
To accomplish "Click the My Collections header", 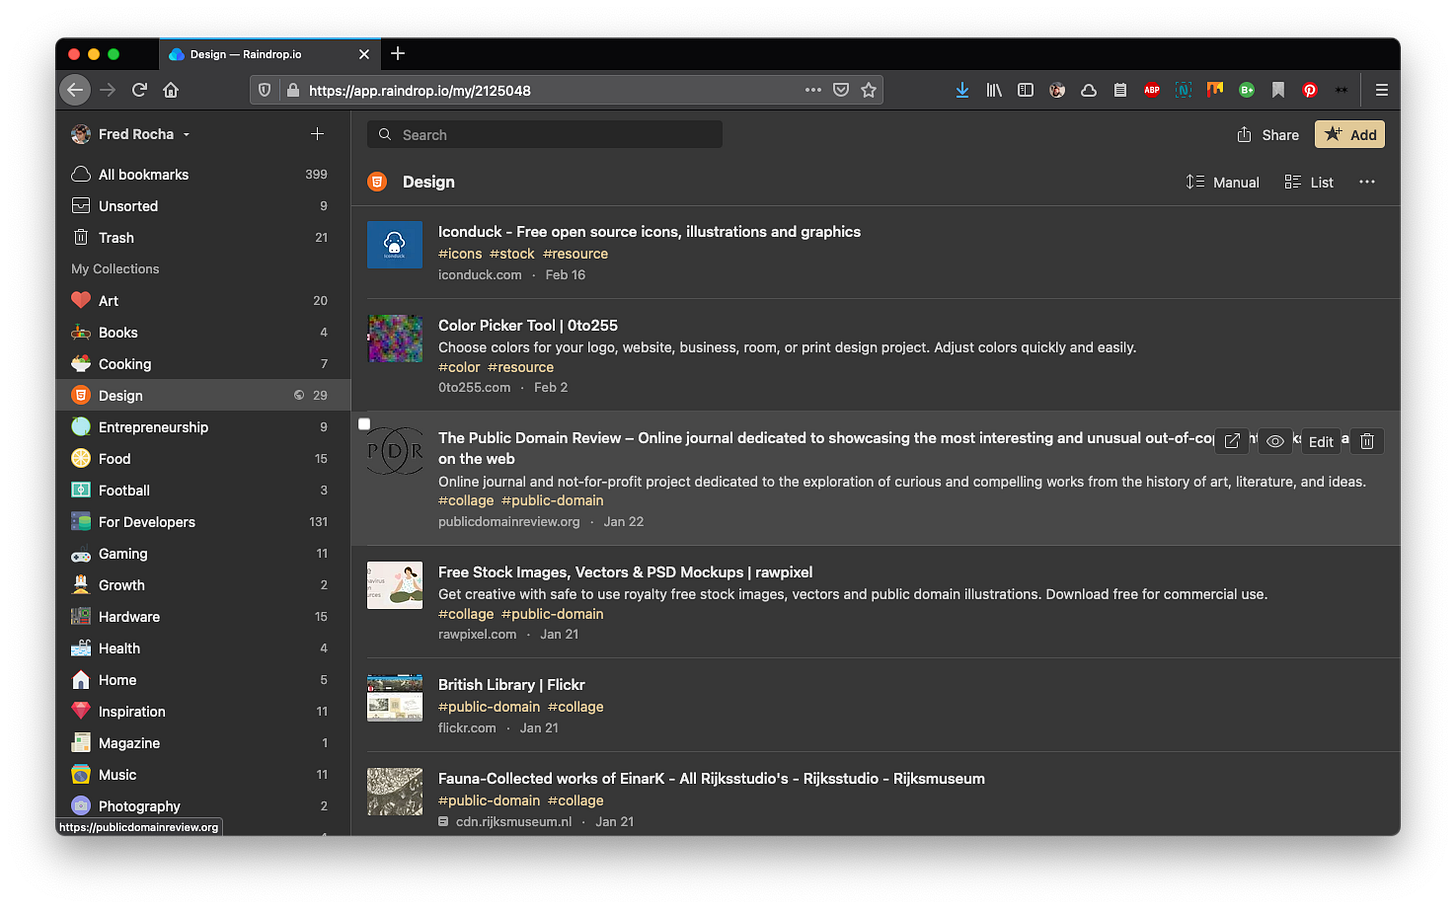I will 115,269.
